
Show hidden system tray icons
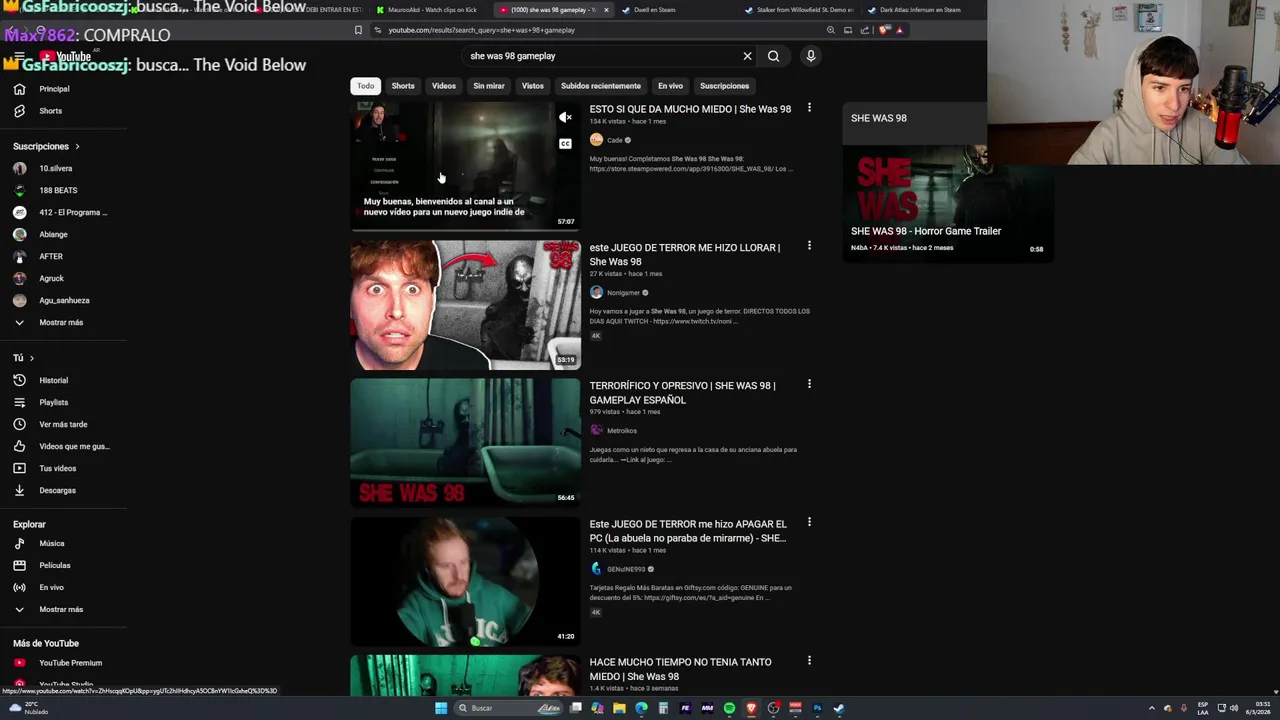(x=1152, y=708)
